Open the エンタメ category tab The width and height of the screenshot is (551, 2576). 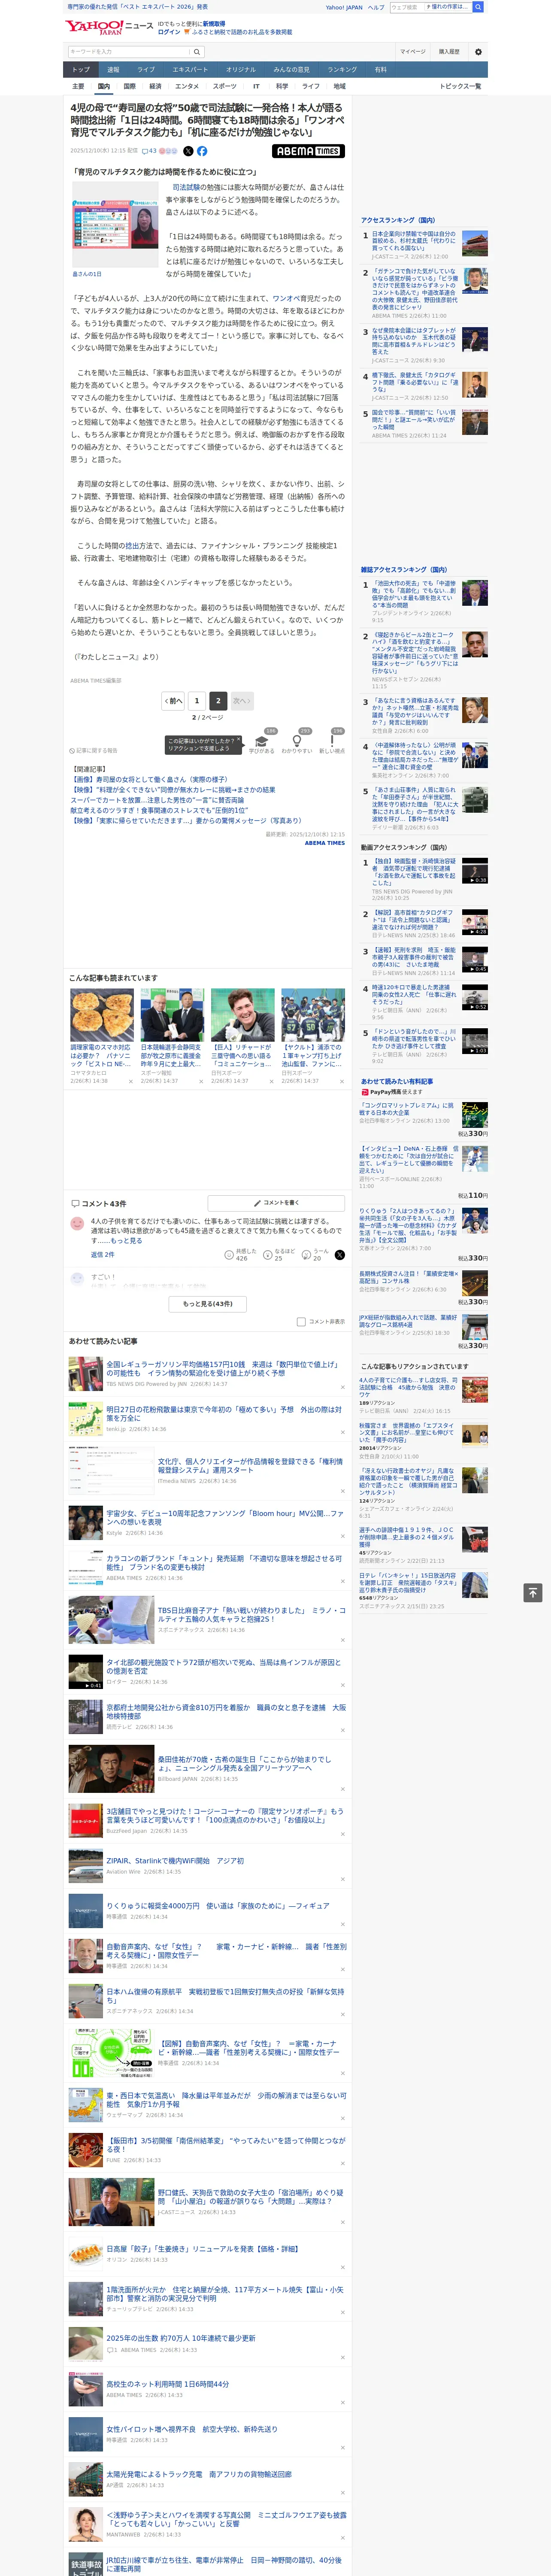tap(187, 86)
